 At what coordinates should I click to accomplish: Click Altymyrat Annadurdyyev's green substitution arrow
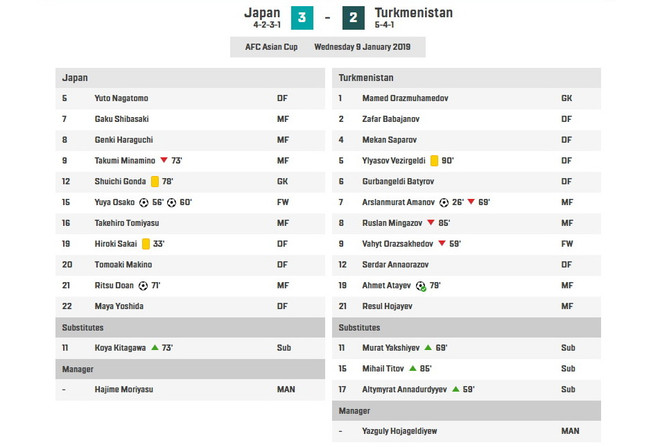tap(455, 390)
